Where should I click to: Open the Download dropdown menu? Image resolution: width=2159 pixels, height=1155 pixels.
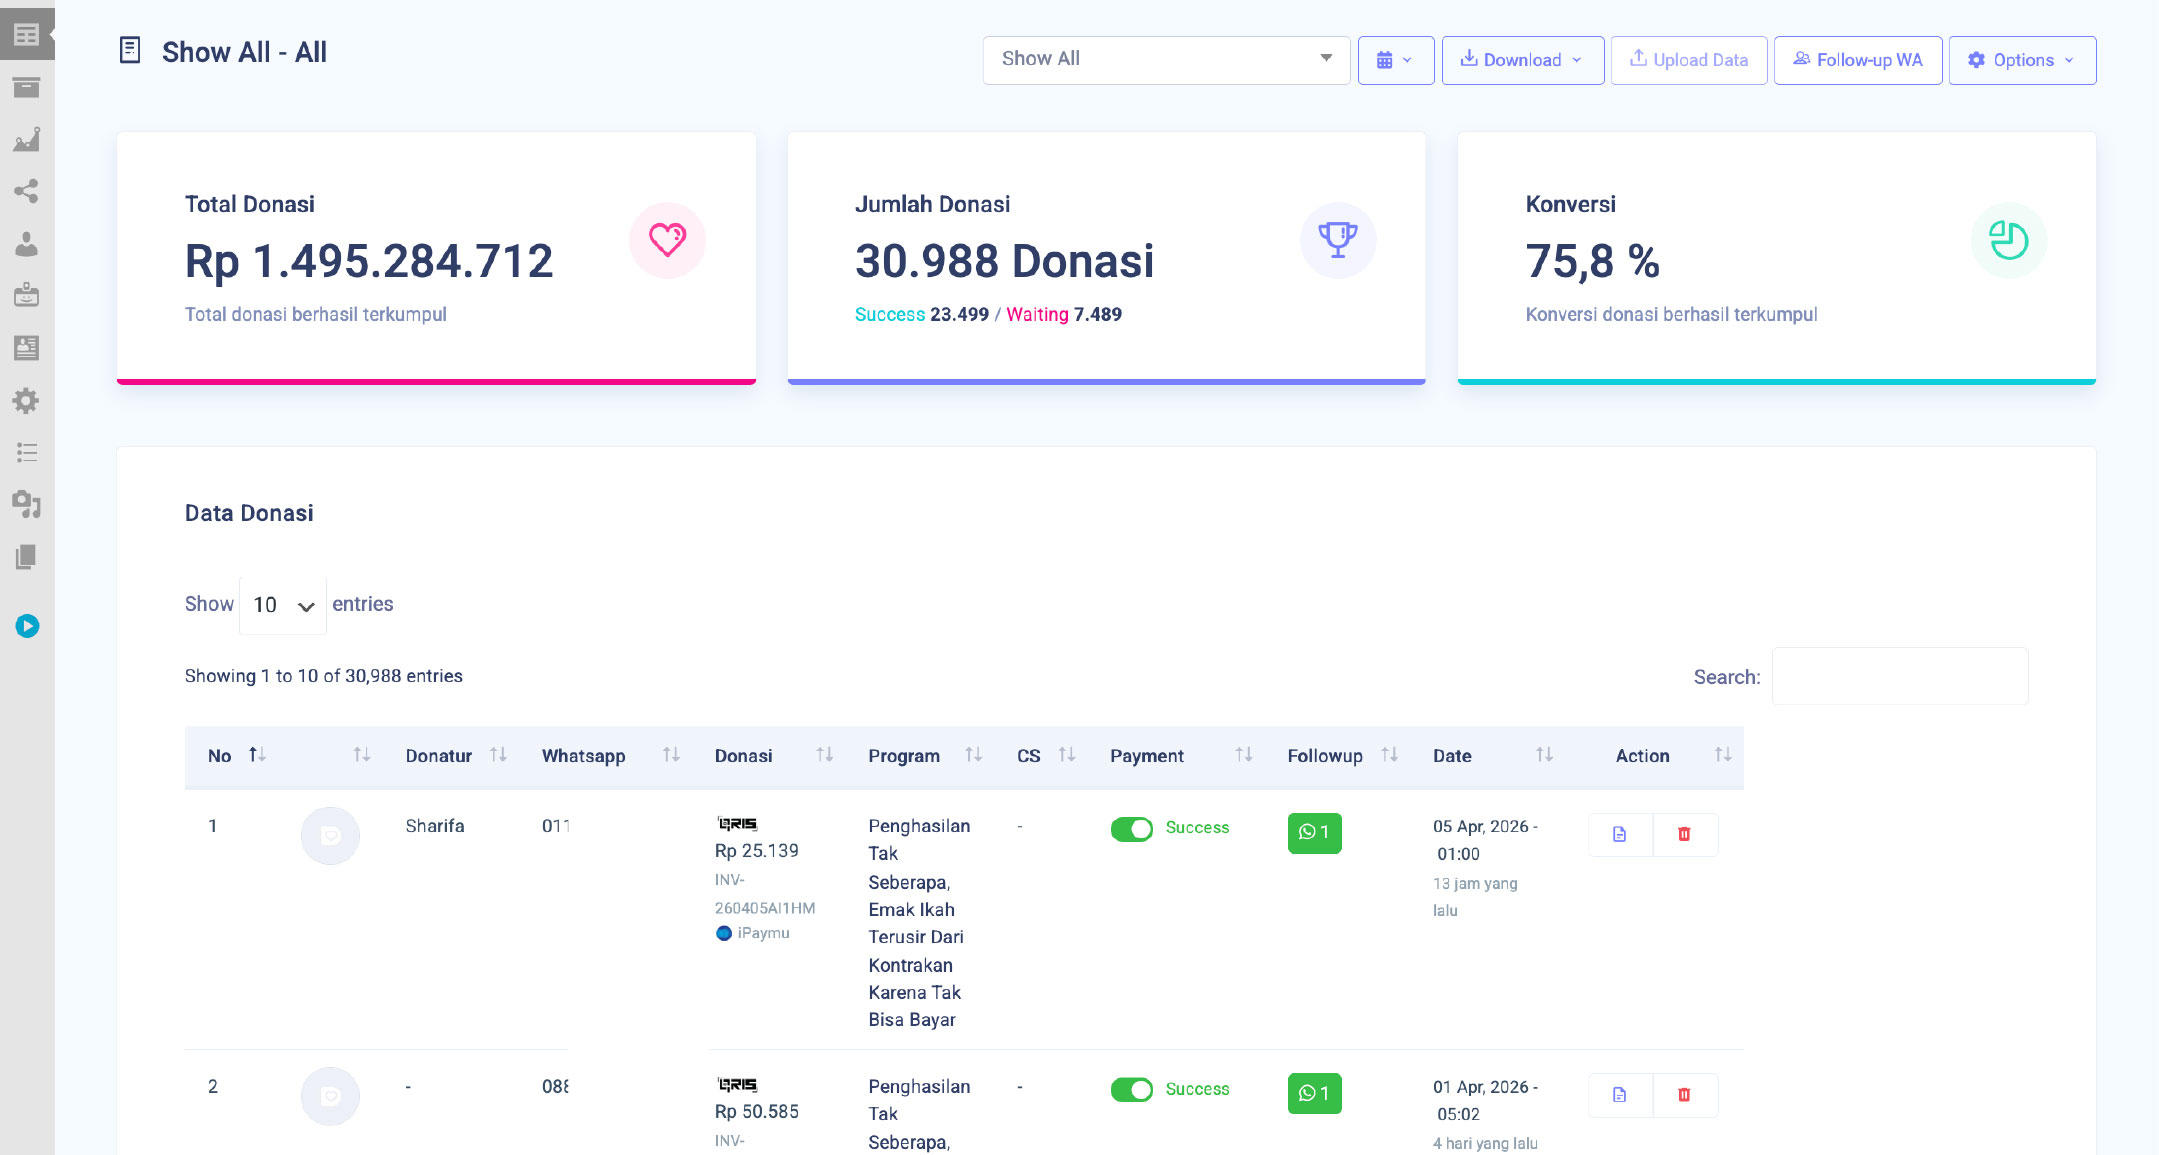coord(1522,60)
